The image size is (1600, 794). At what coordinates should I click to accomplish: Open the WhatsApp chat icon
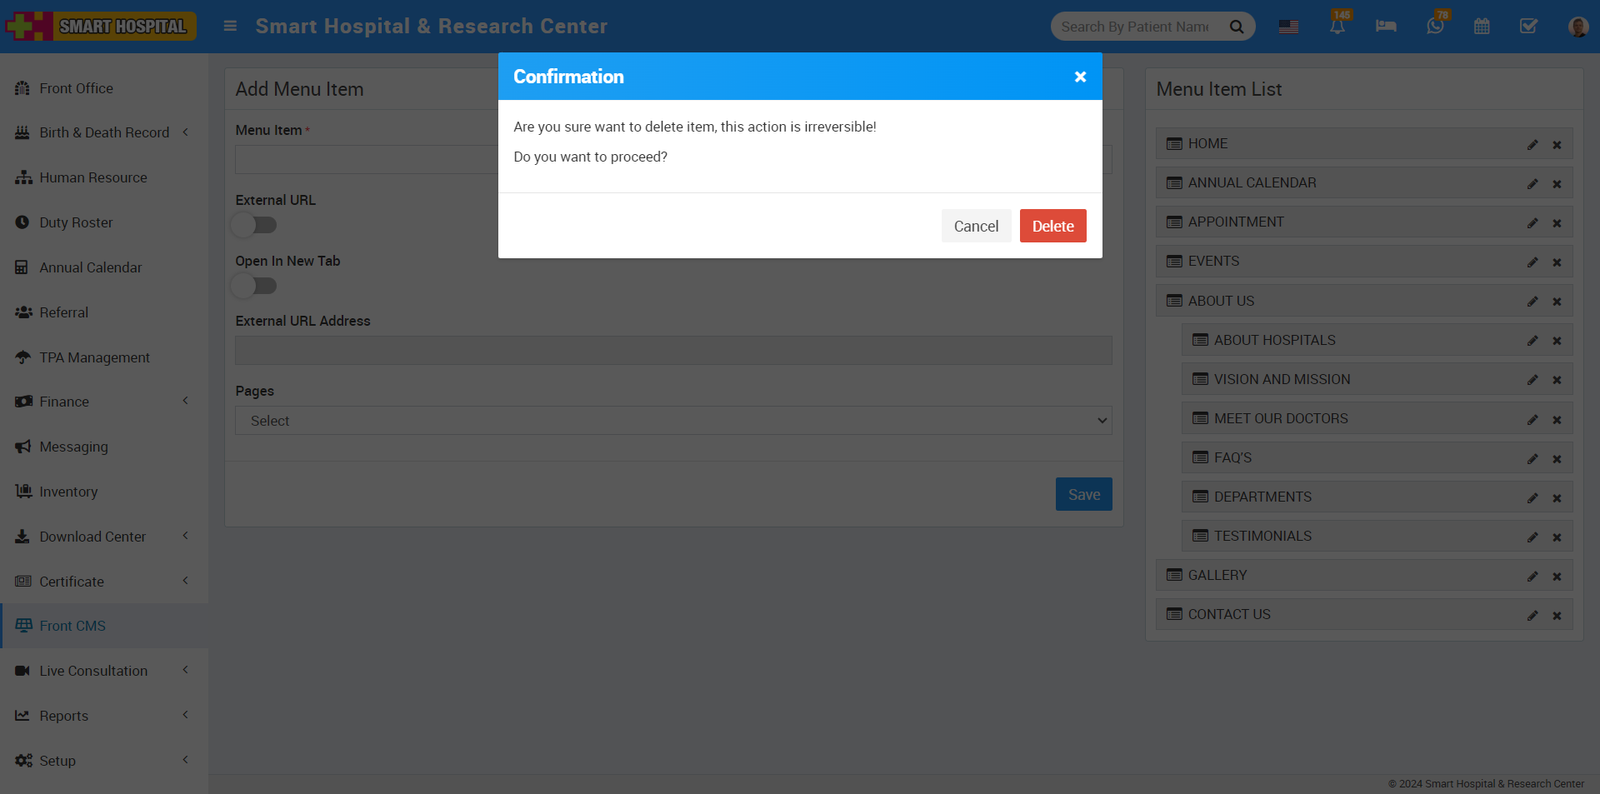[x=1435, y=27]
